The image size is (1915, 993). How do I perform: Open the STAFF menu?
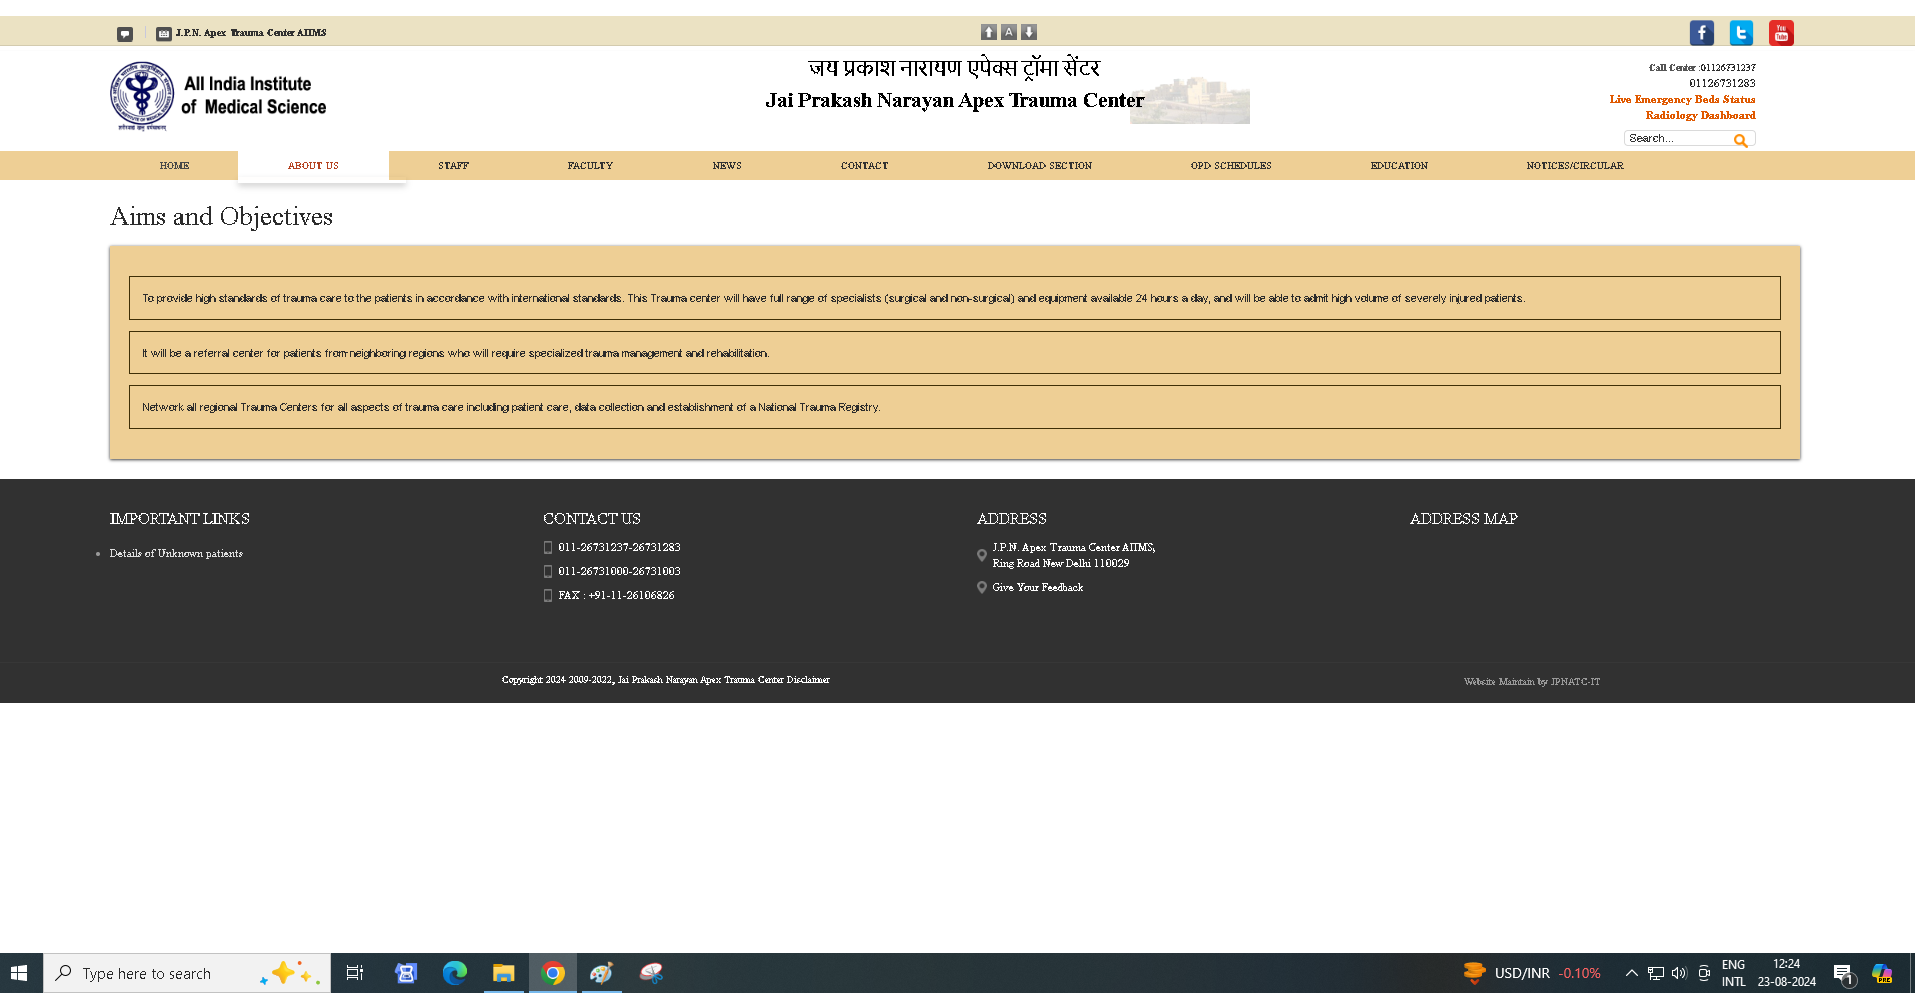pos(453,166)
